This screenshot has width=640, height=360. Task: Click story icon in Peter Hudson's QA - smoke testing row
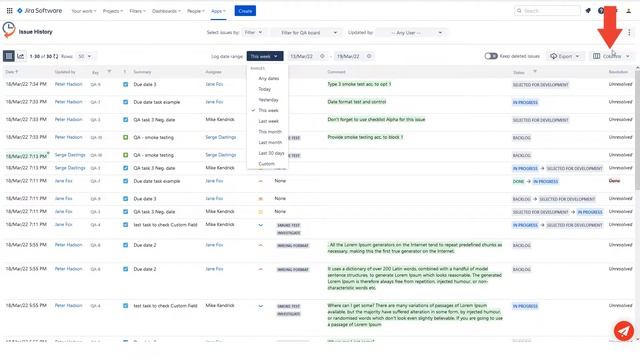(125, 138)
